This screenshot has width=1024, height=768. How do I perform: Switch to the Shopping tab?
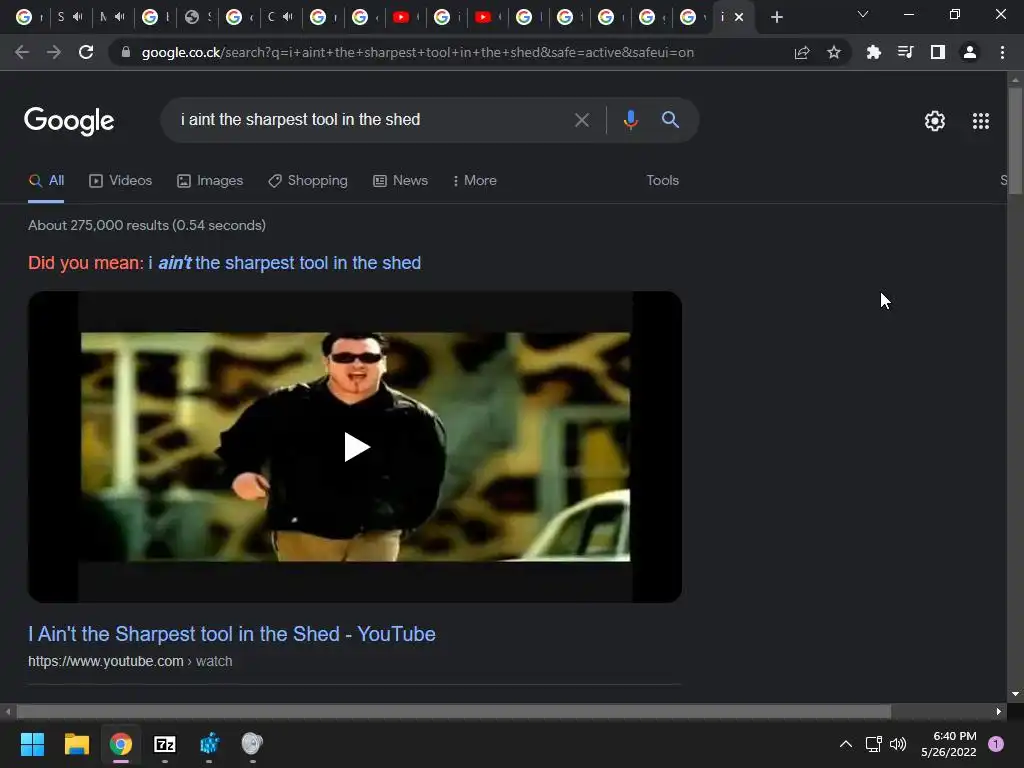(x=308, y=181)
